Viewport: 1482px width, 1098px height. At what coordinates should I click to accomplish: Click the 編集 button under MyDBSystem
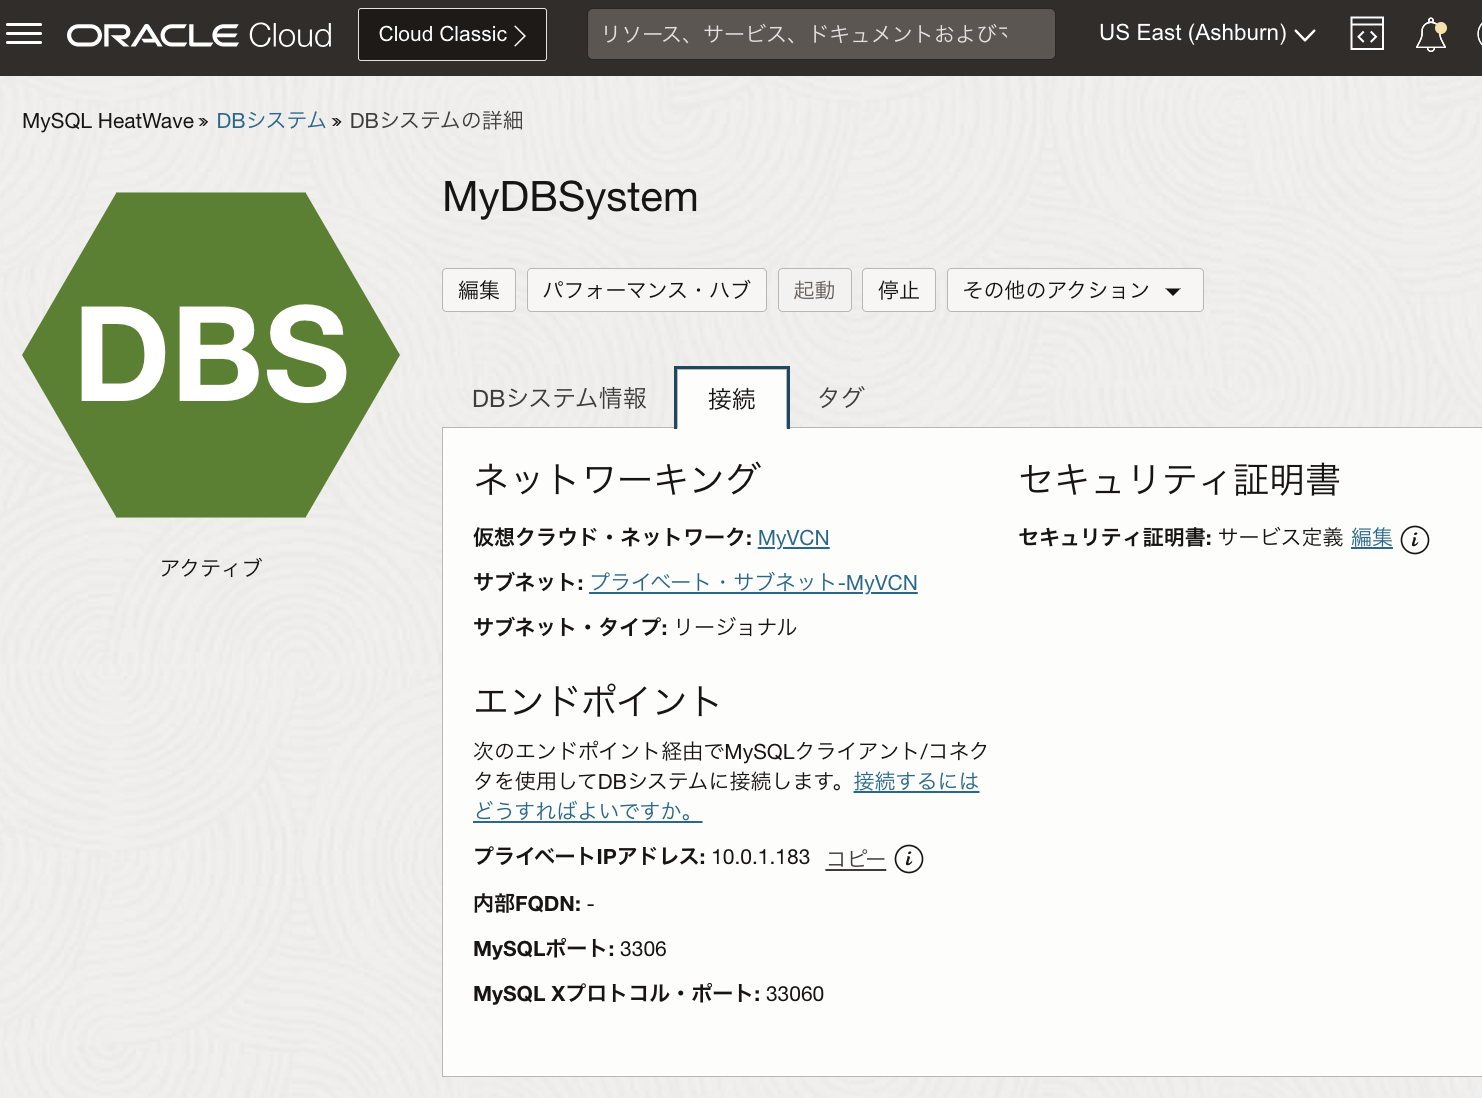pos(479,290)
